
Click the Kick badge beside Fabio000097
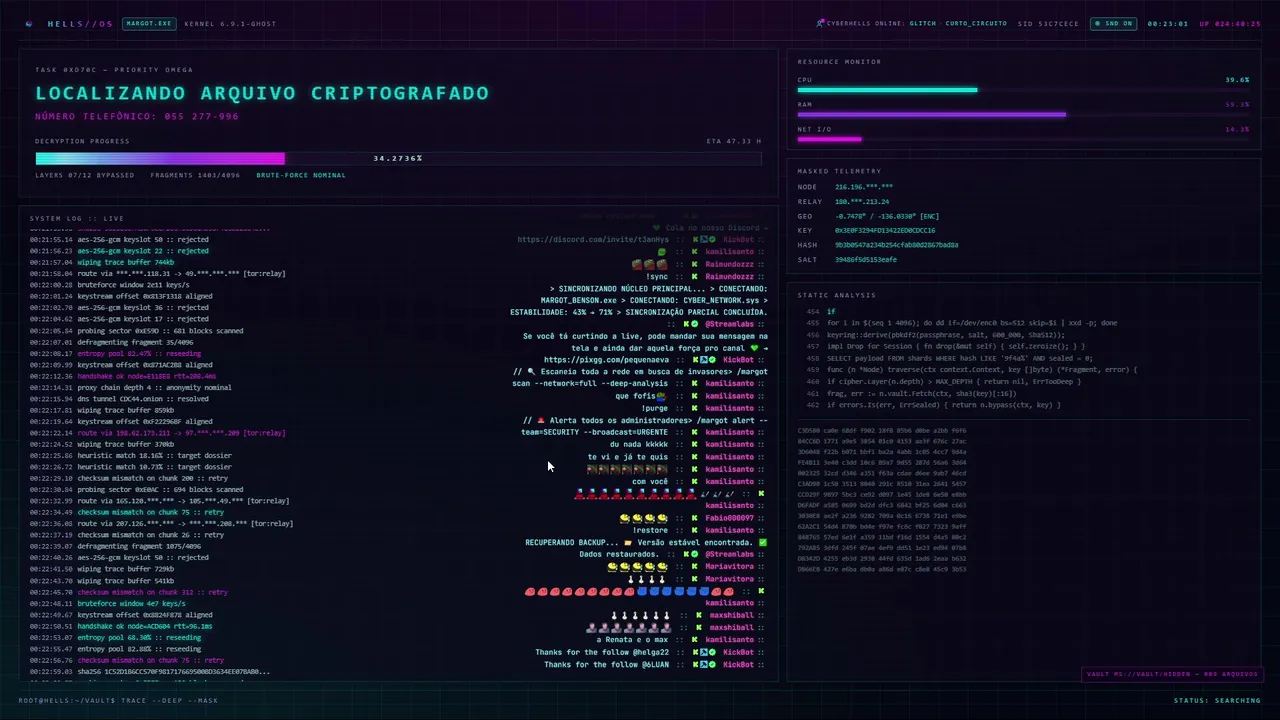point(694,518)
